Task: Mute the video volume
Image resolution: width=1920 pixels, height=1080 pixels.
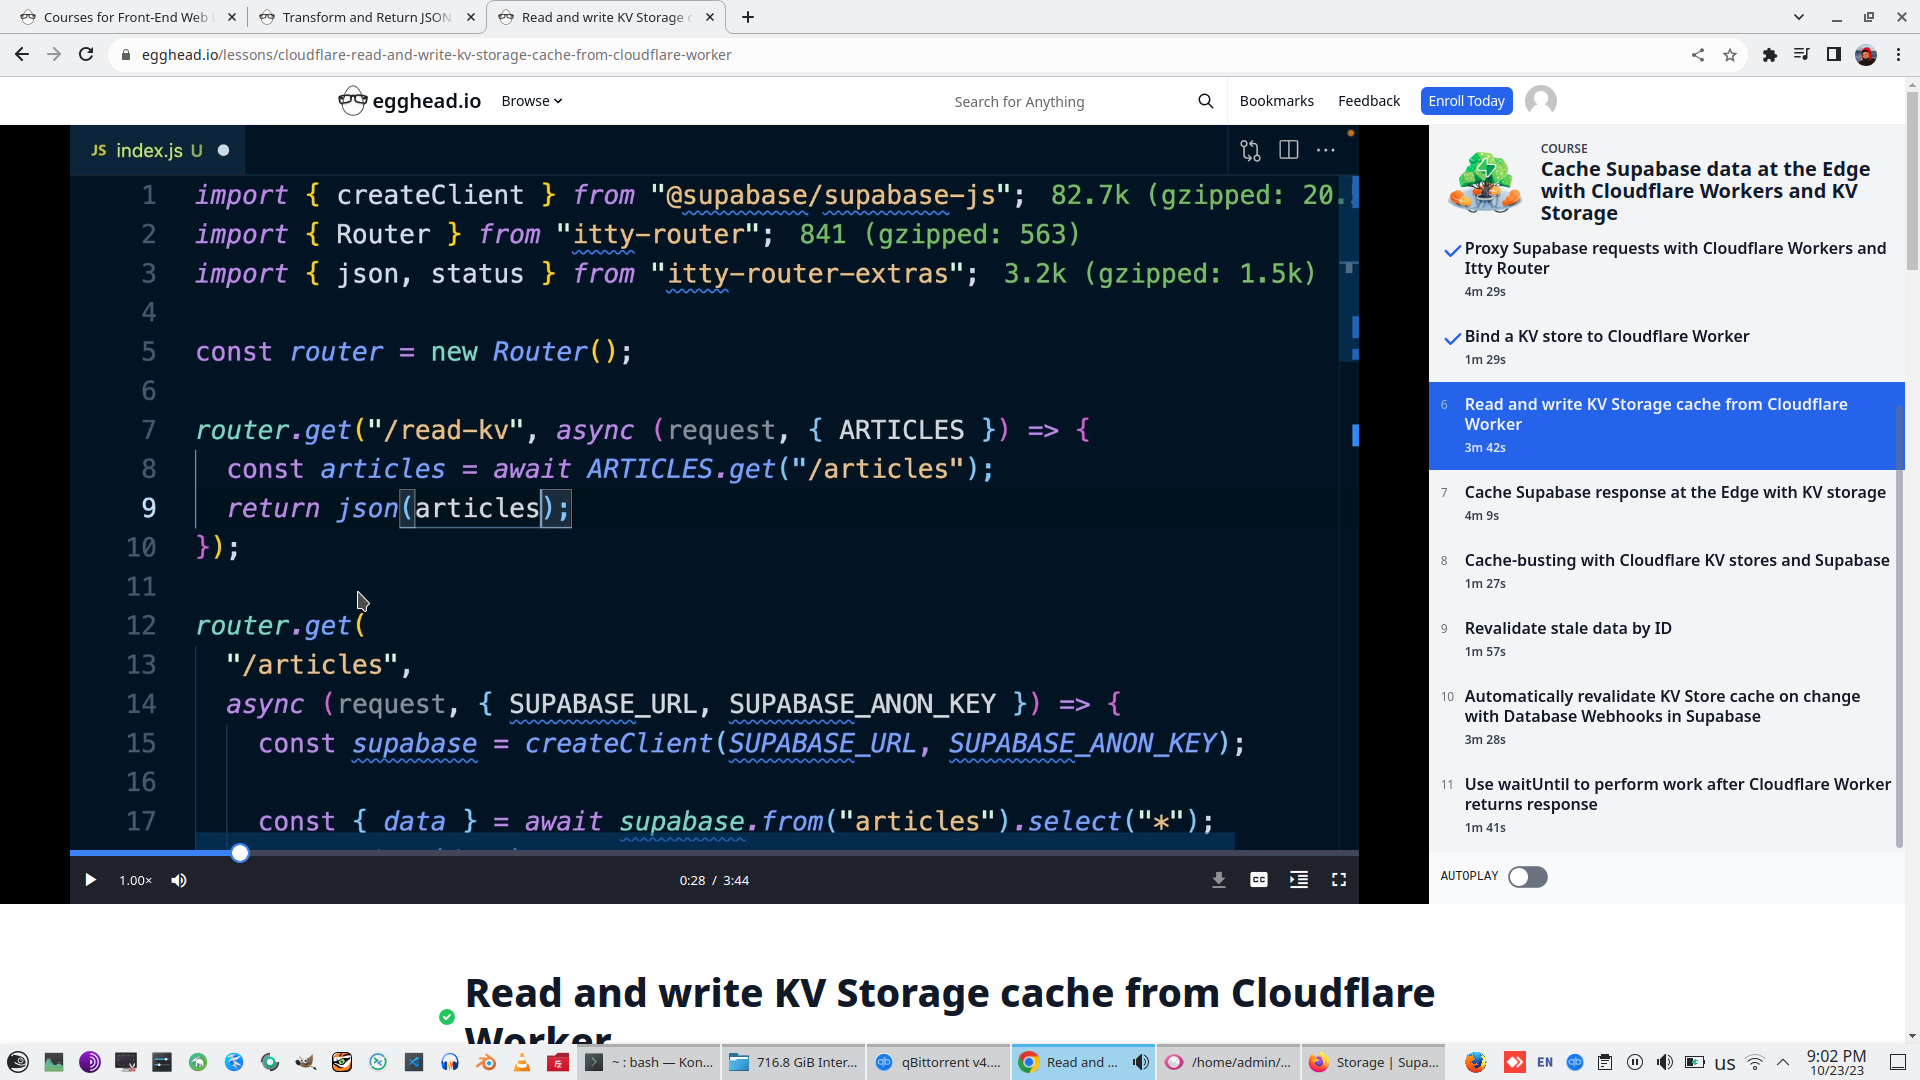Action: [179, 880]
